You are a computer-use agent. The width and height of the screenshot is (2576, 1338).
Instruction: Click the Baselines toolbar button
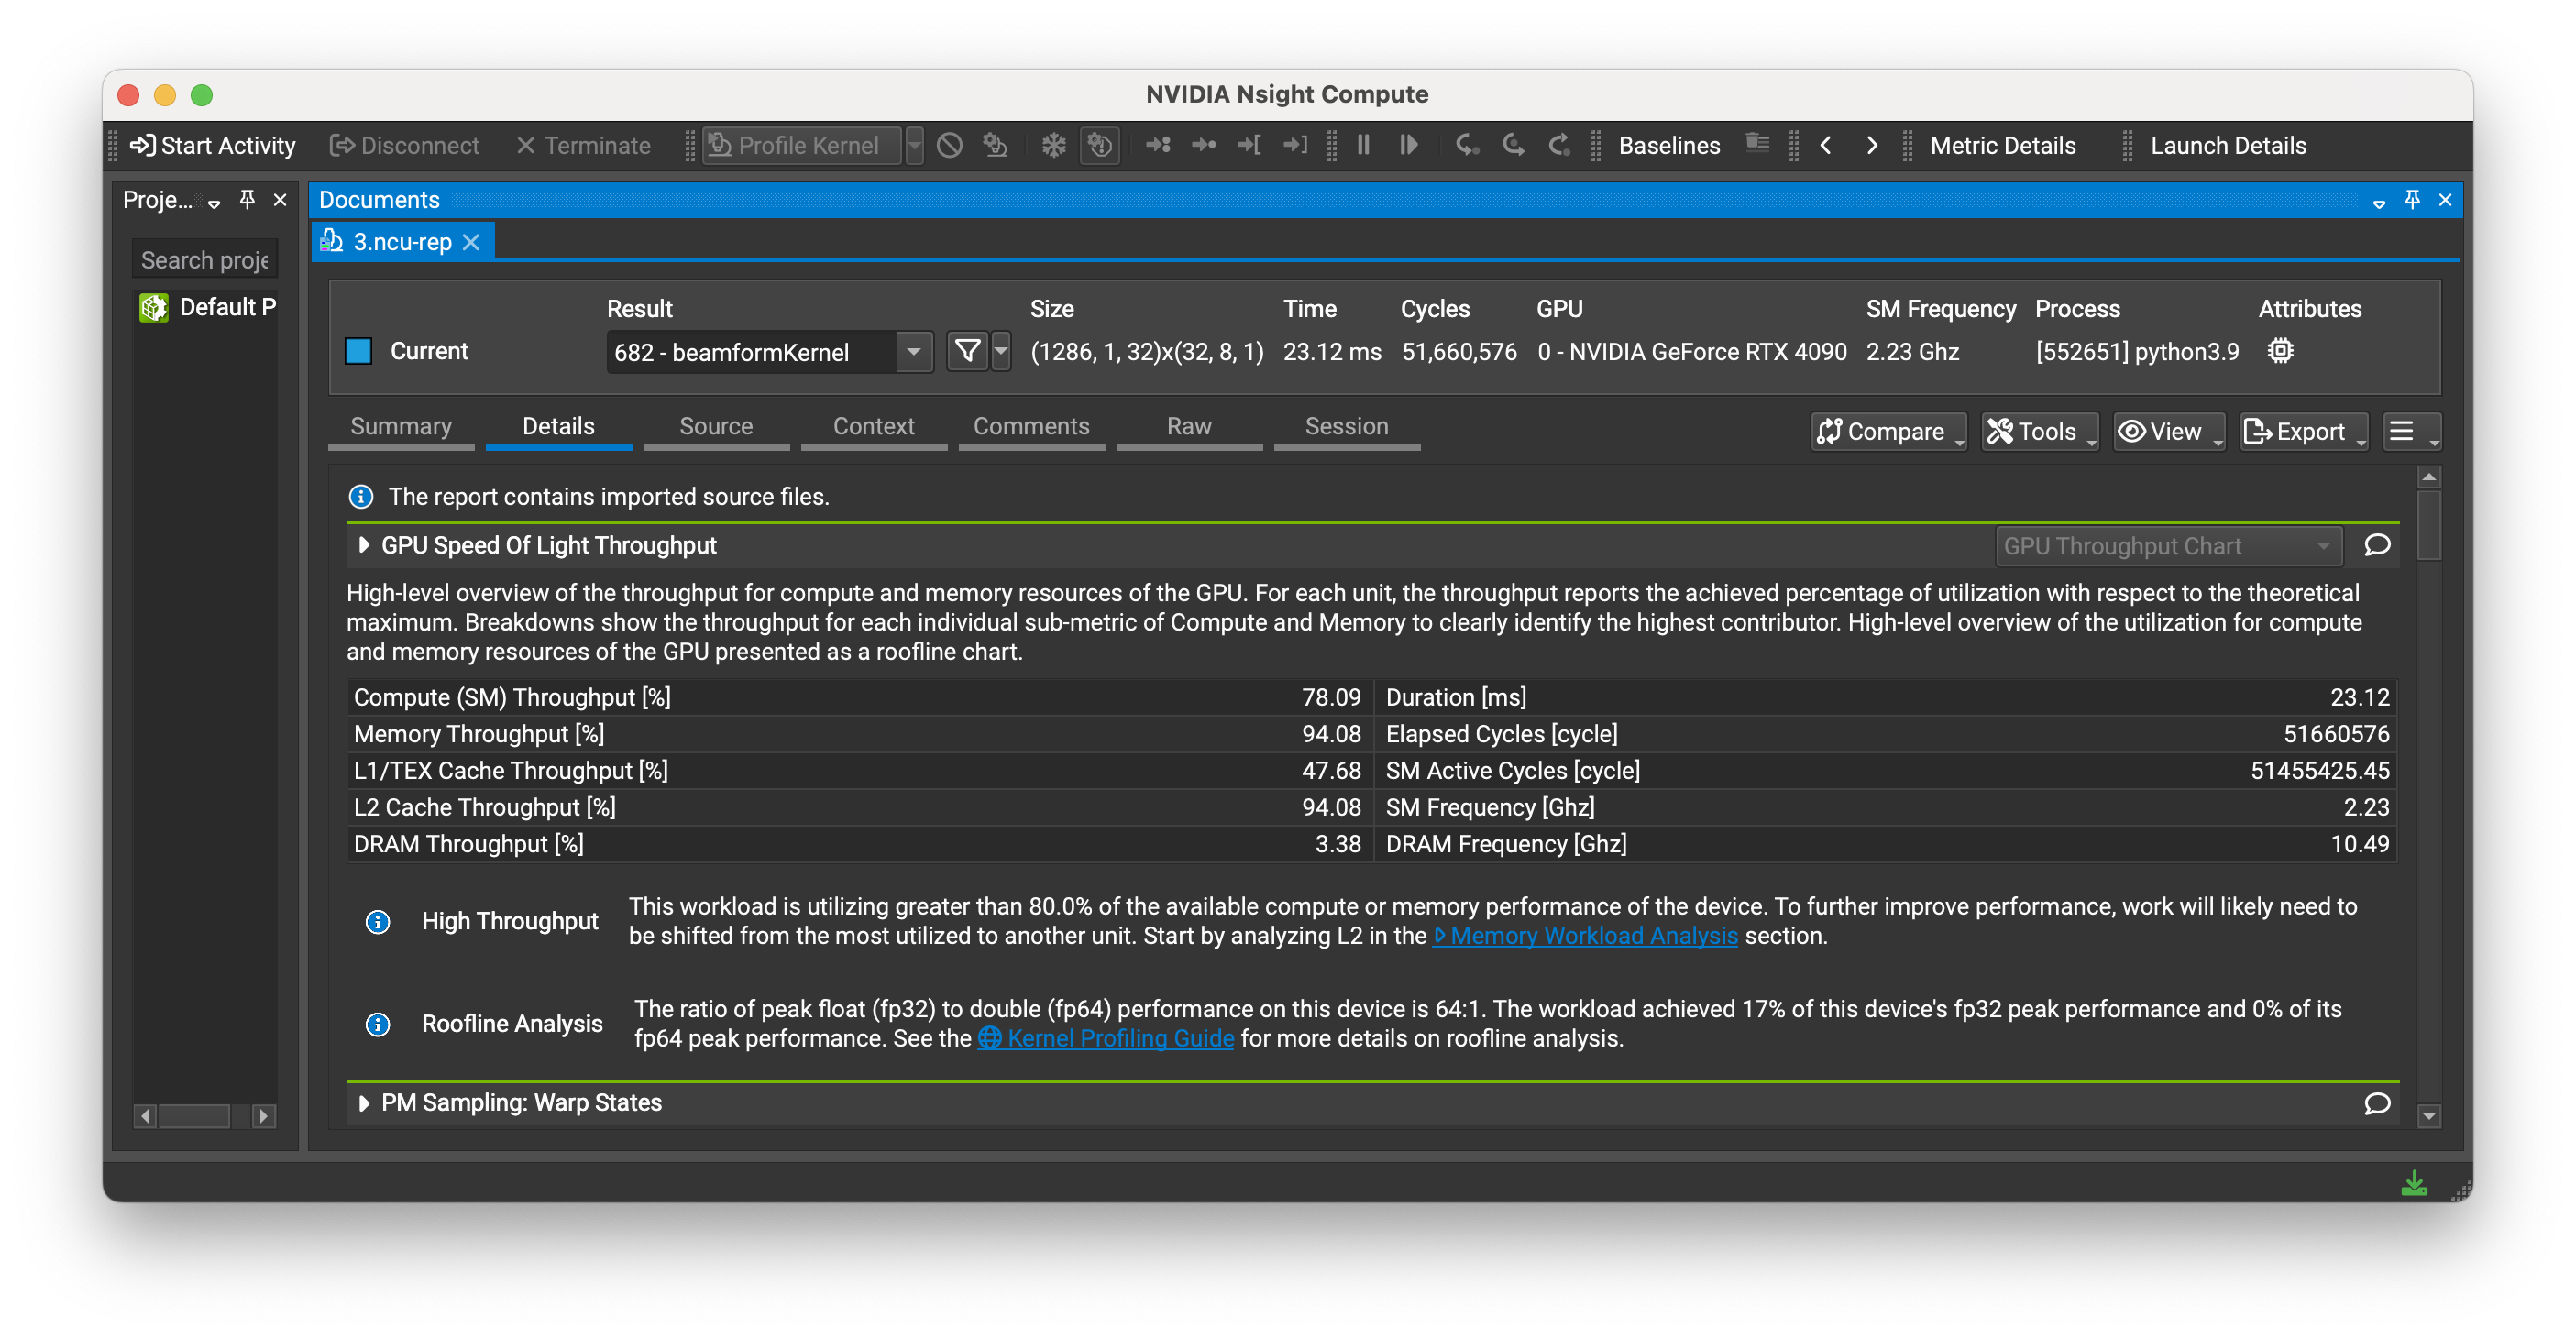click(x=1669, y=146)
